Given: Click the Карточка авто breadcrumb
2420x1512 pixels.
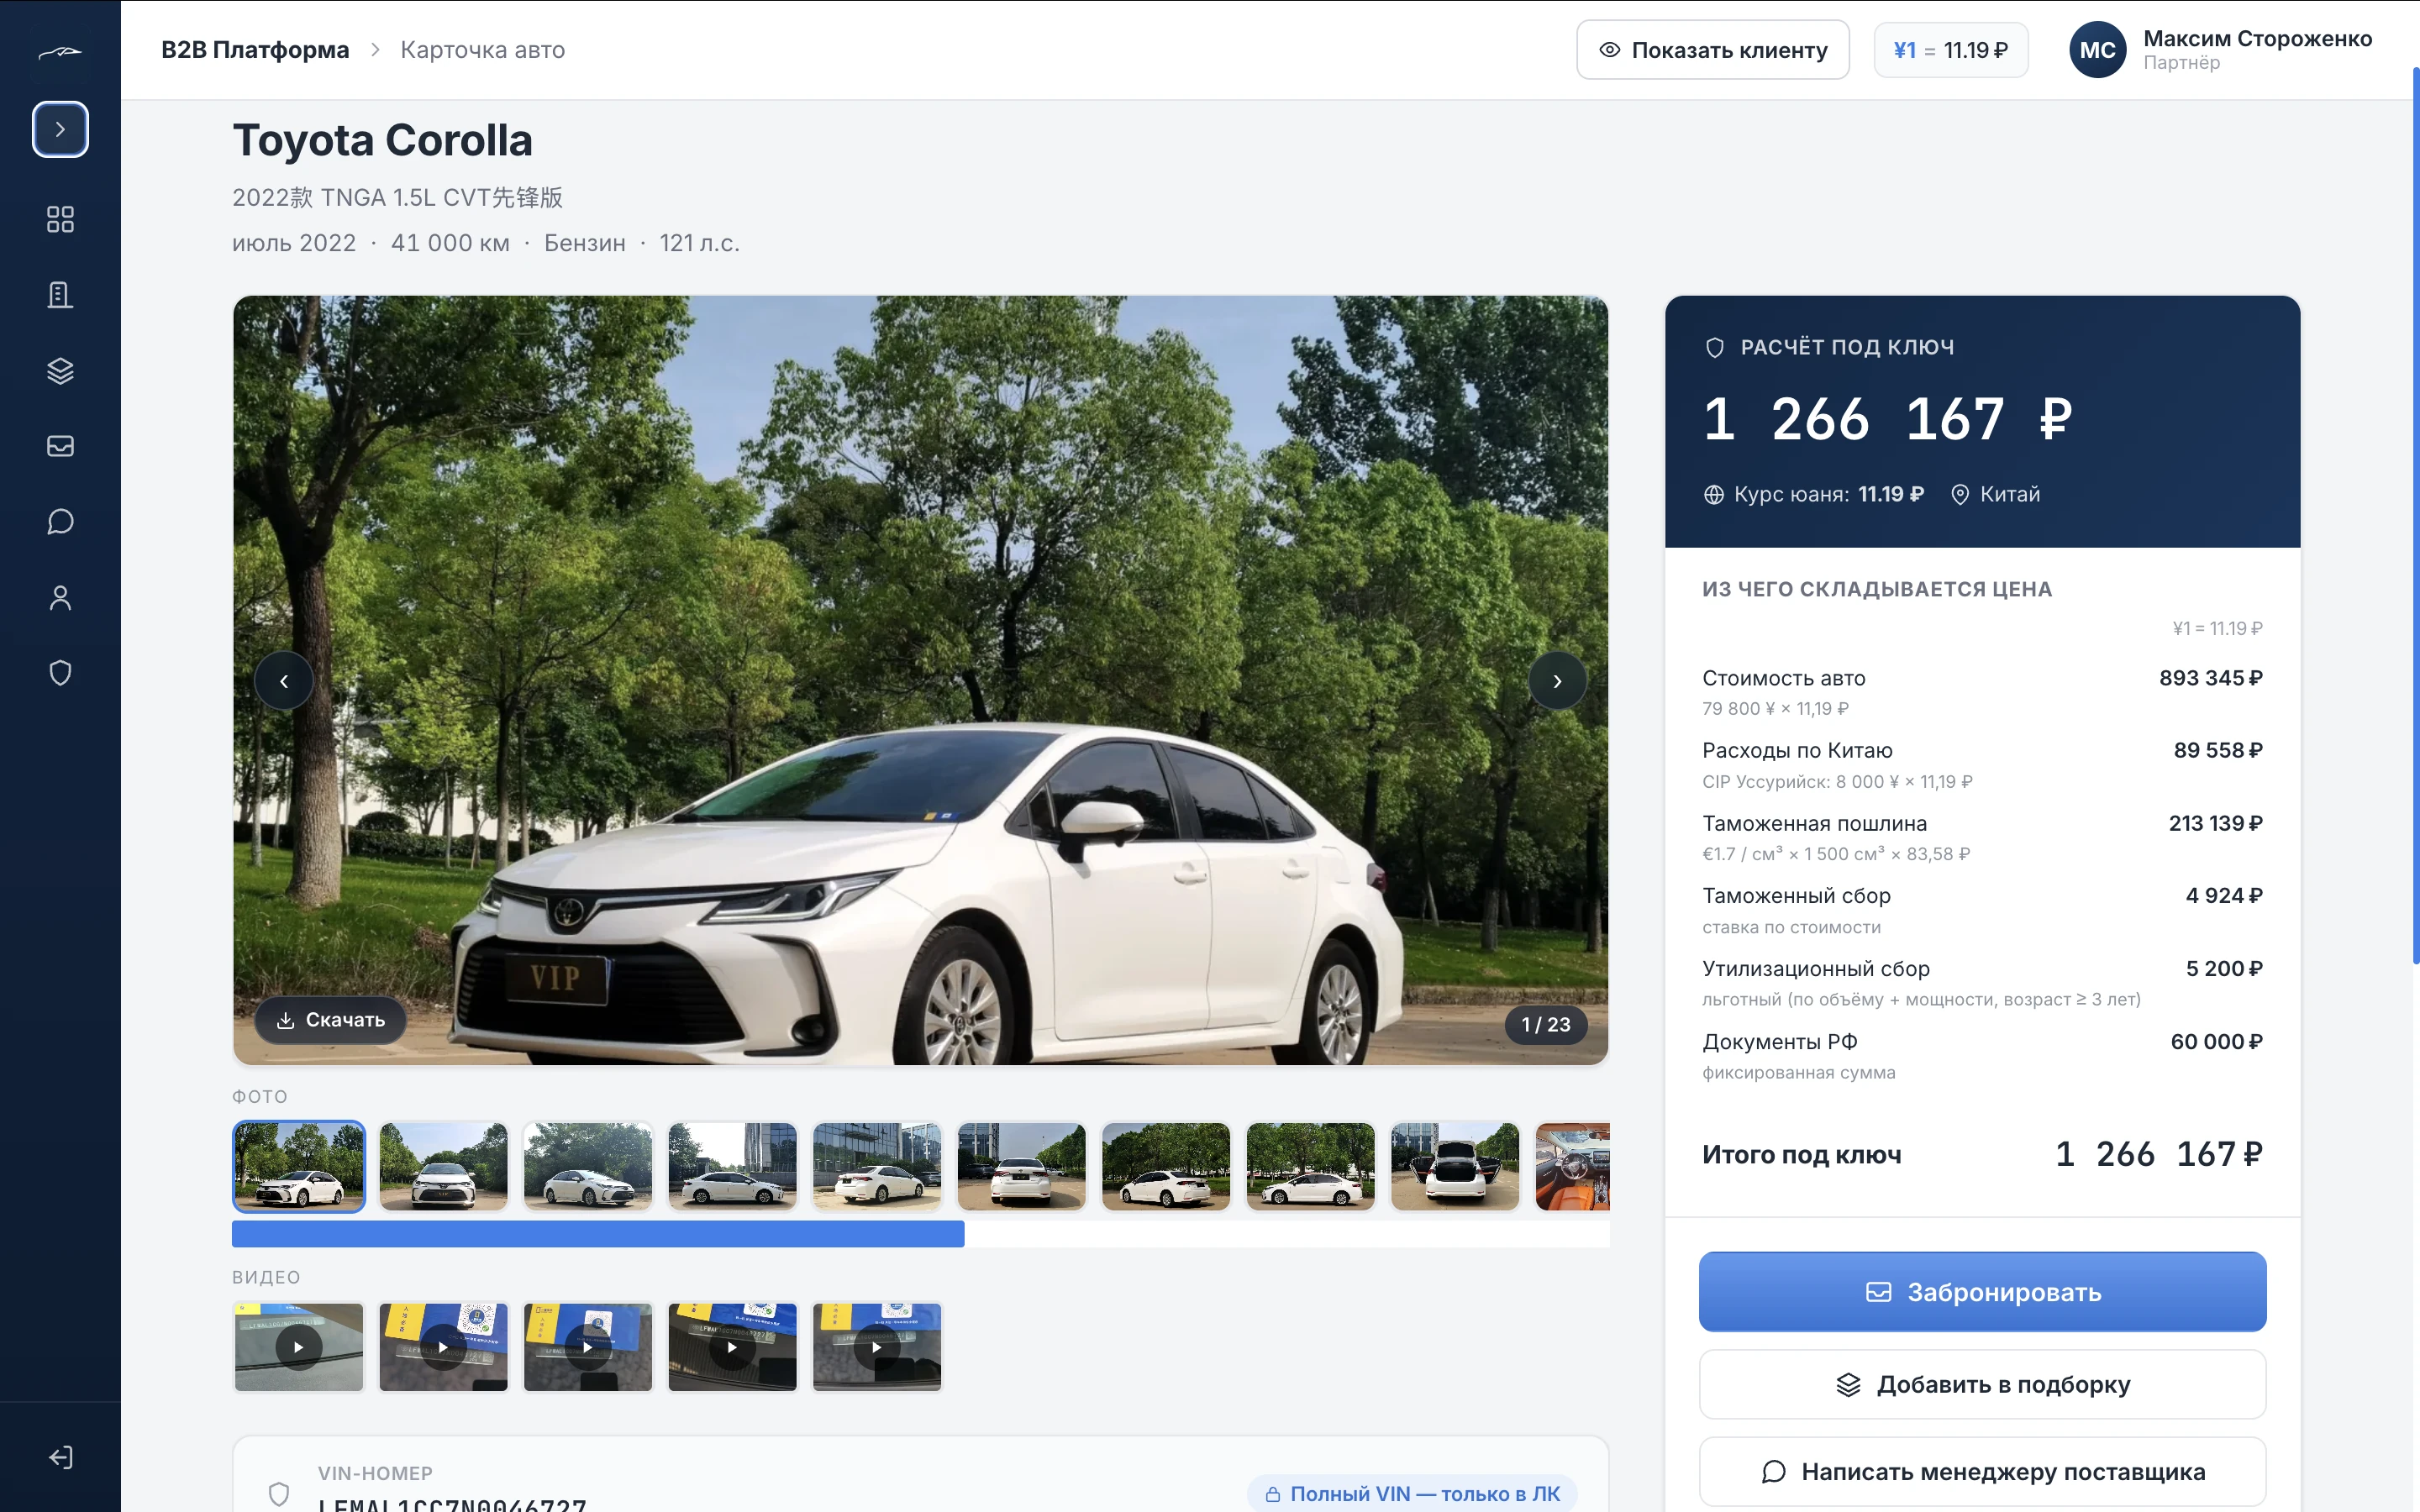Looking at the screenshot, I should click(482, 50).
